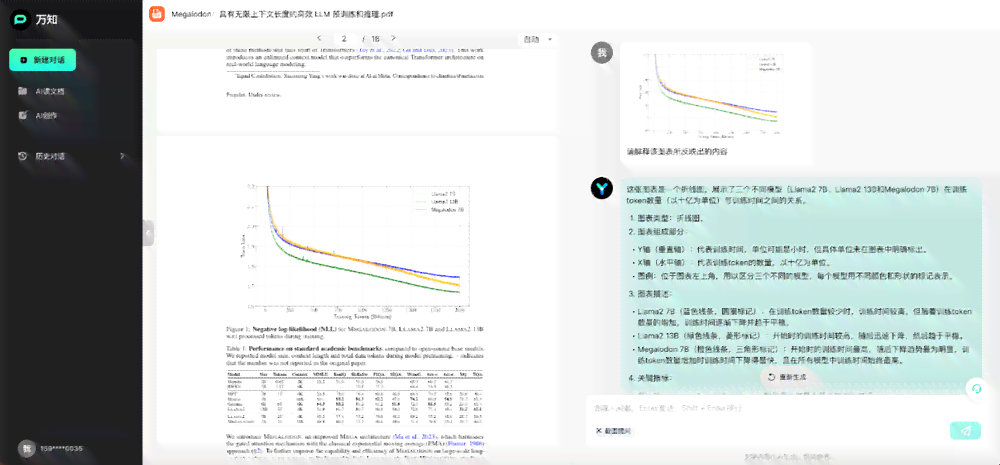Viewport: 1000px width, 465px height.
Task: Collapse the sidebar using the edge handle
Action: (148, 233)
